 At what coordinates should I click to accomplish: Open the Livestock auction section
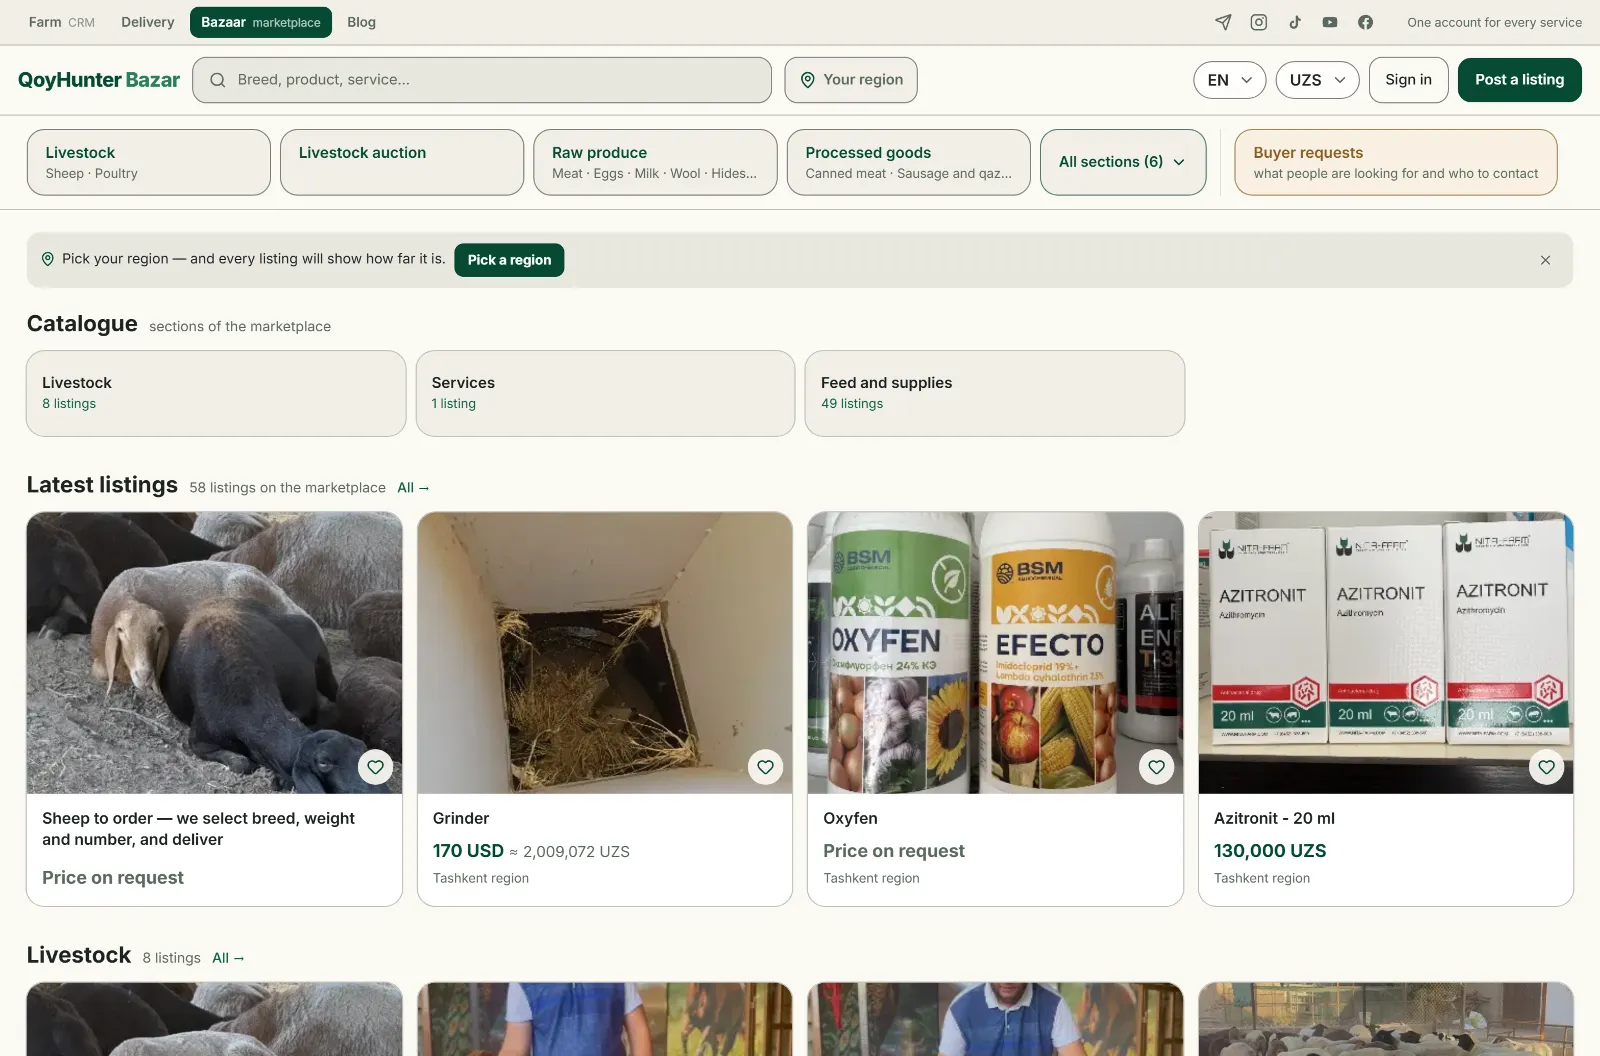(x=402, y=162)
